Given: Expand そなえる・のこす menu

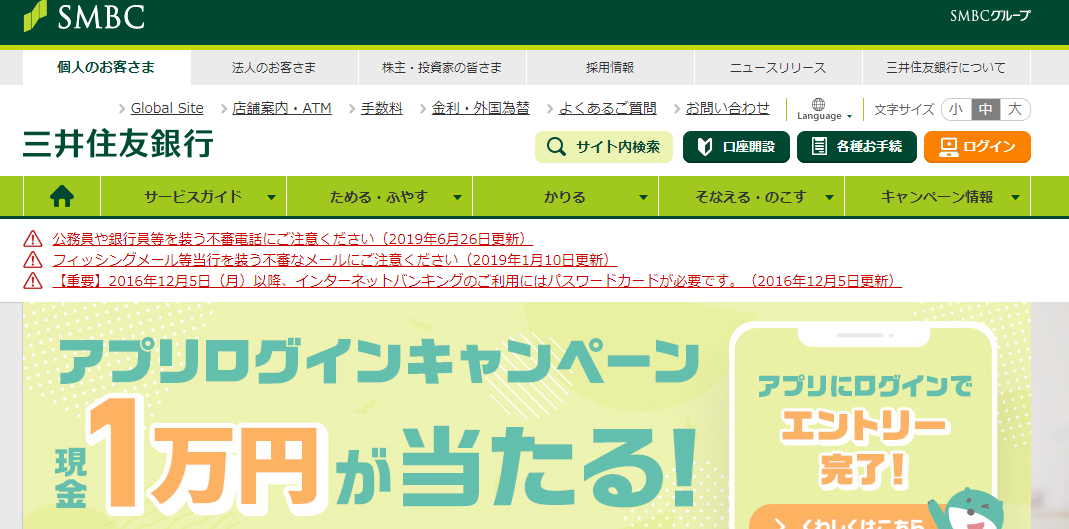Looking at the screenshot, I should [752, 197].
